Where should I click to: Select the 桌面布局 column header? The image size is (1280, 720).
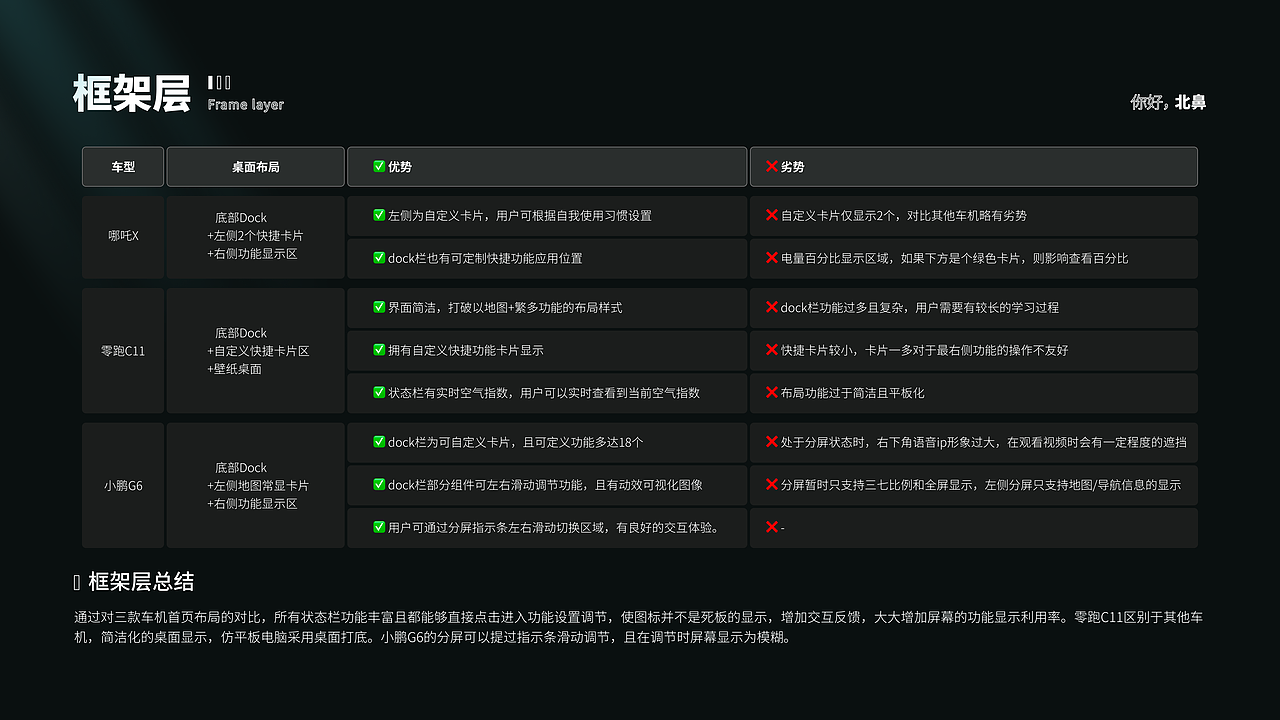tap(255, 166)
